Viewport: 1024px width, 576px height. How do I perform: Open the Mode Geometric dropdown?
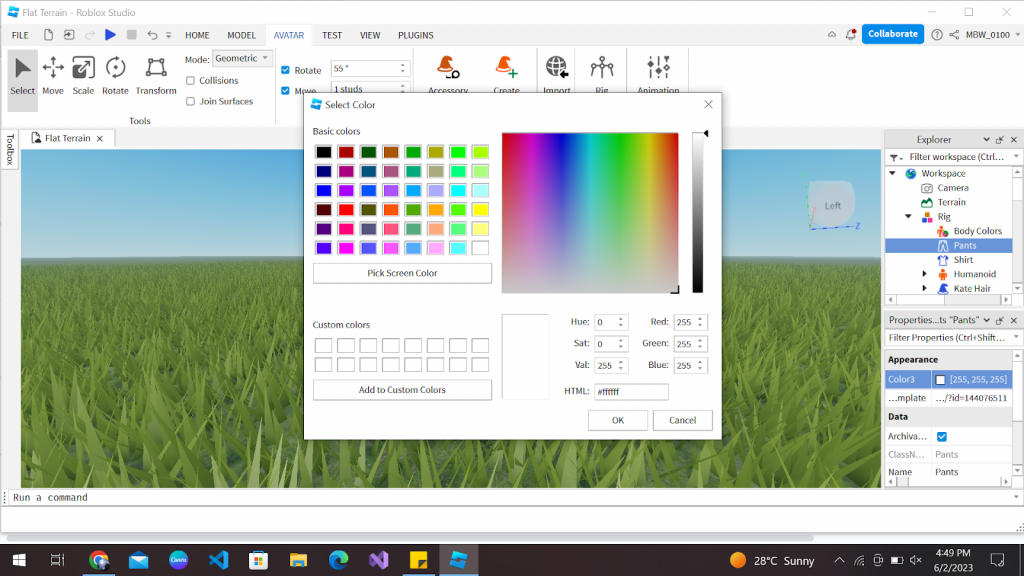pyautogui.click(x=244, y=57)
